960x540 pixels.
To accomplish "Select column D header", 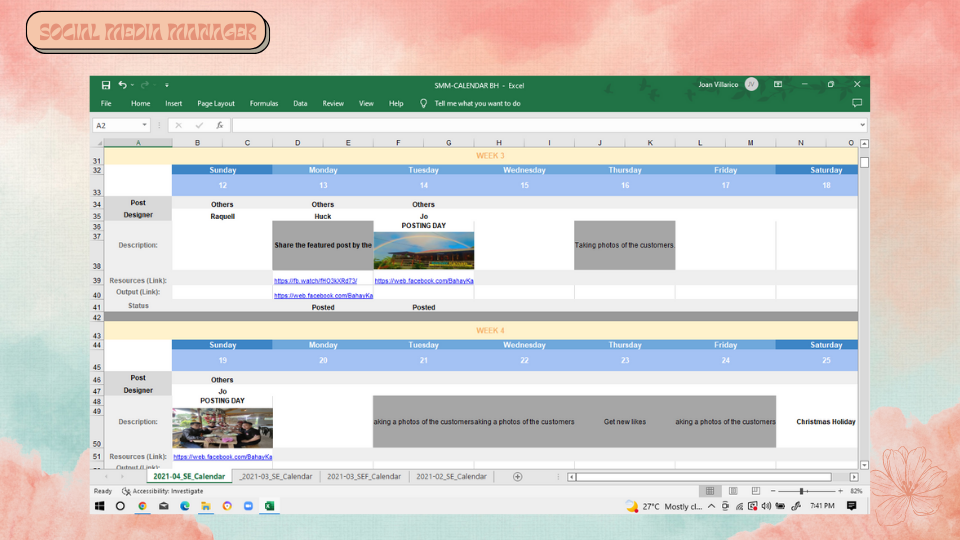I will point(298,143).
